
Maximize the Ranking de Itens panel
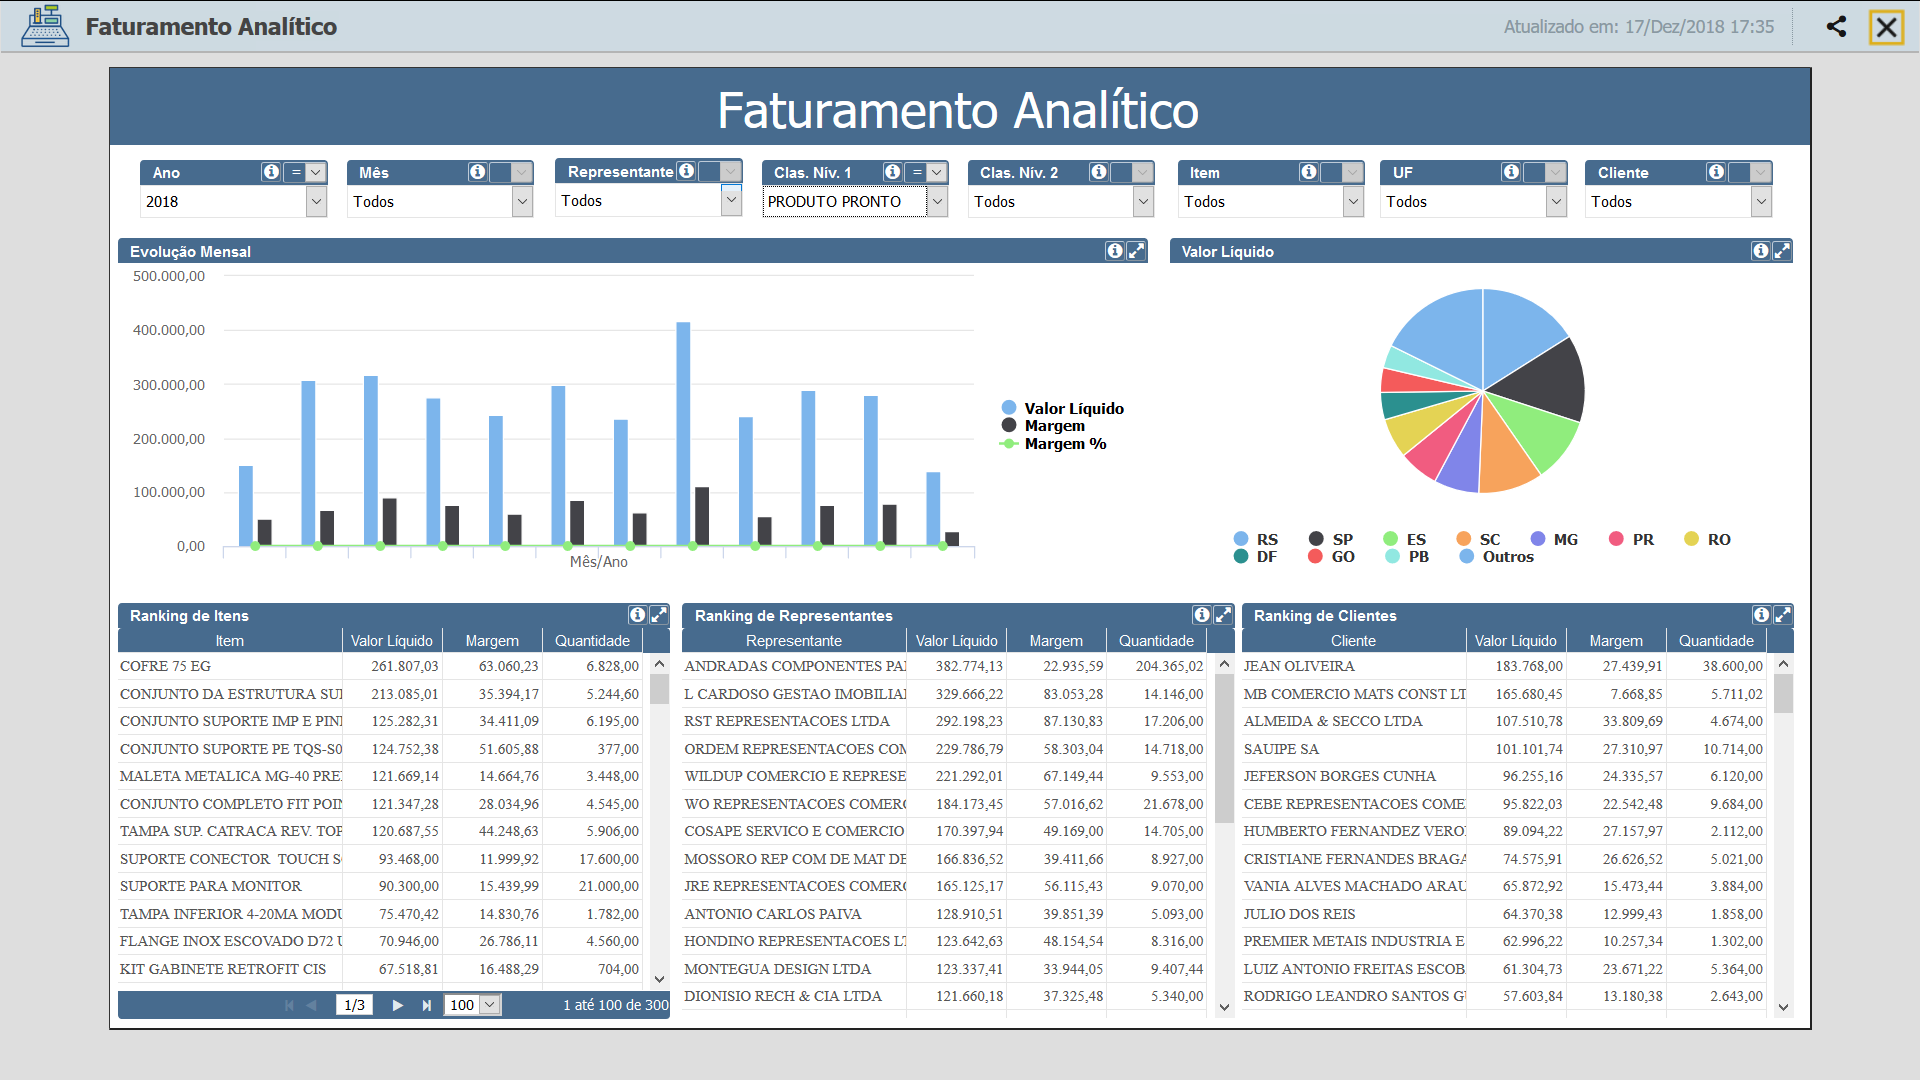(658, 615)
